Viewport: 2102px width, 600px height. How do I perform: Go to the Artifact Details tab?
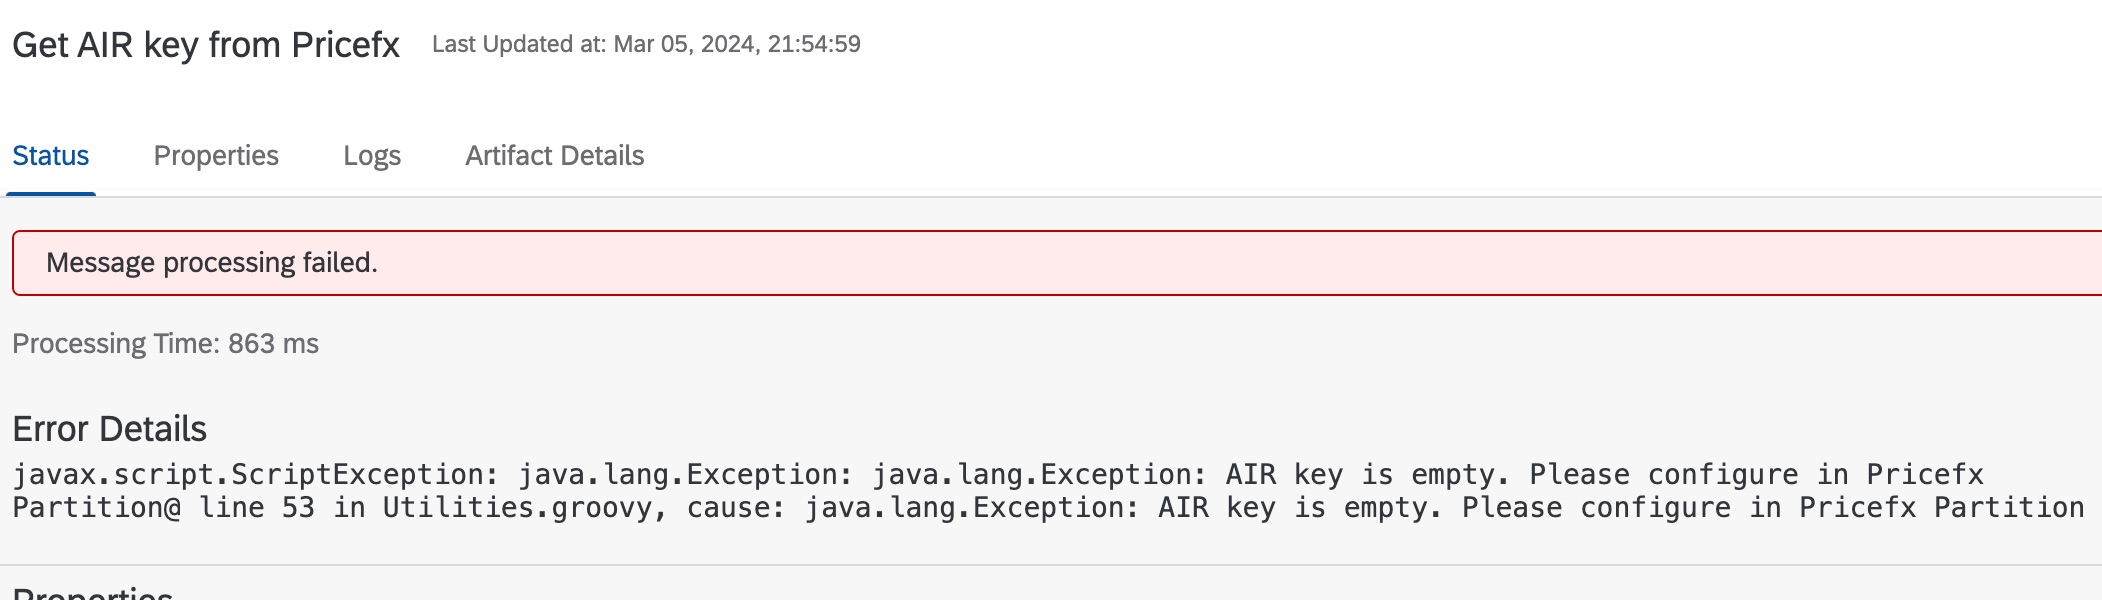tap(554, 156)
